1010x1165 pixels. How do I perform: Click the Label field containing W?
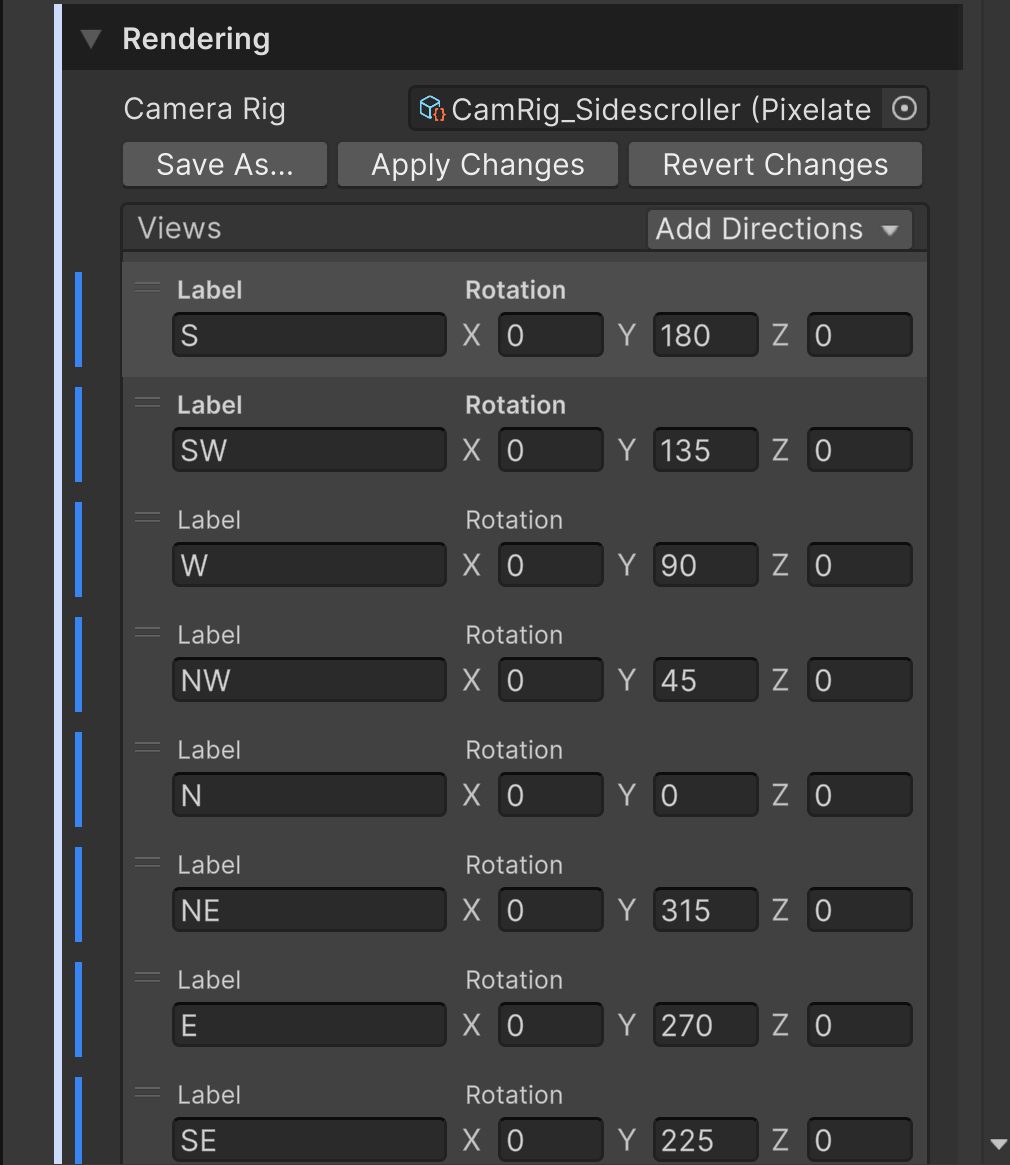pos(309,565)
